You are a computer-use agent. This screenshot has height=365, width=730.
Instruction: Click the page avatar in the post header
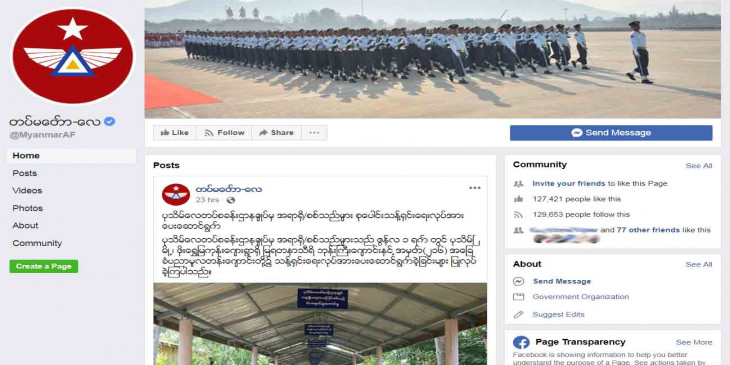[176, 194]
